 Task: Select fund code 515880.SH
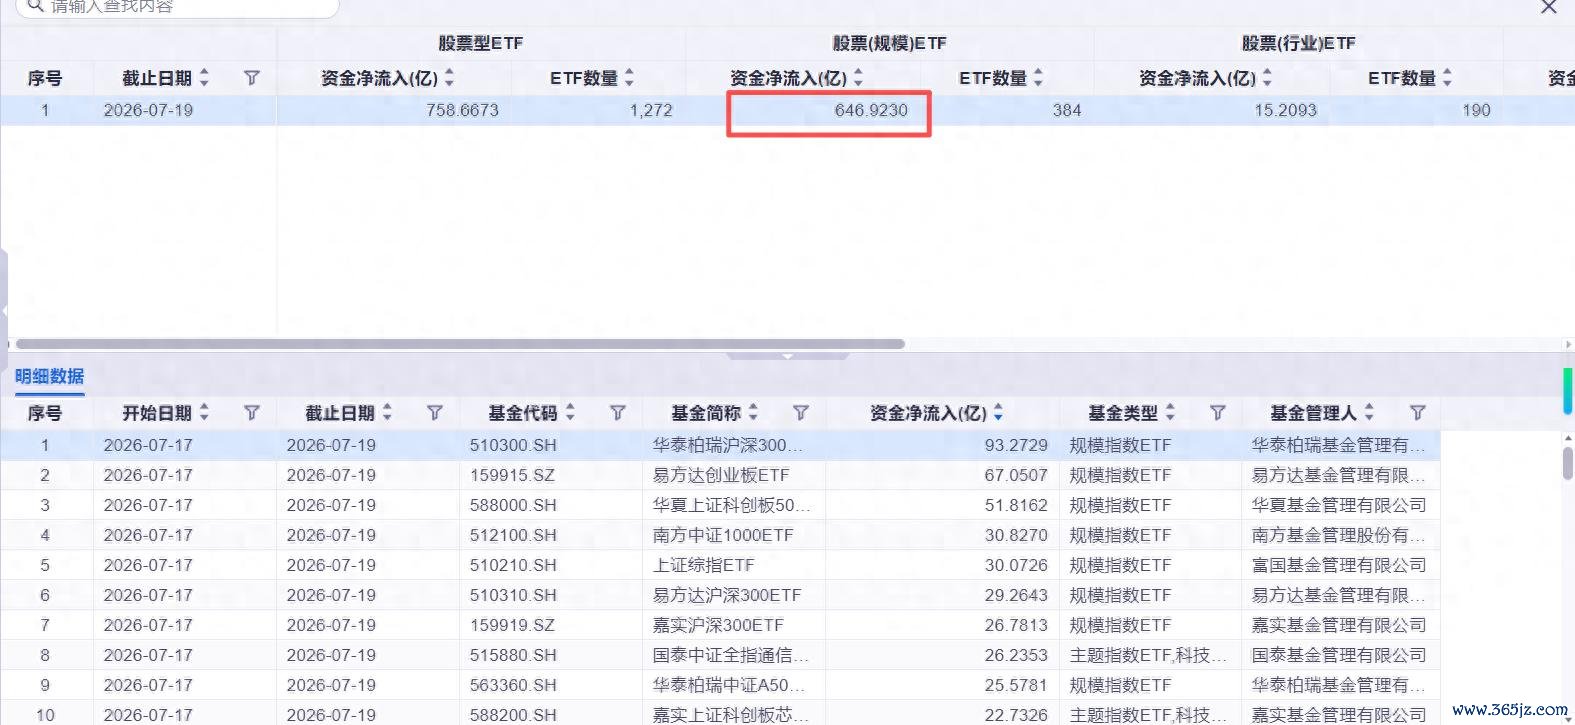[513, 655]
